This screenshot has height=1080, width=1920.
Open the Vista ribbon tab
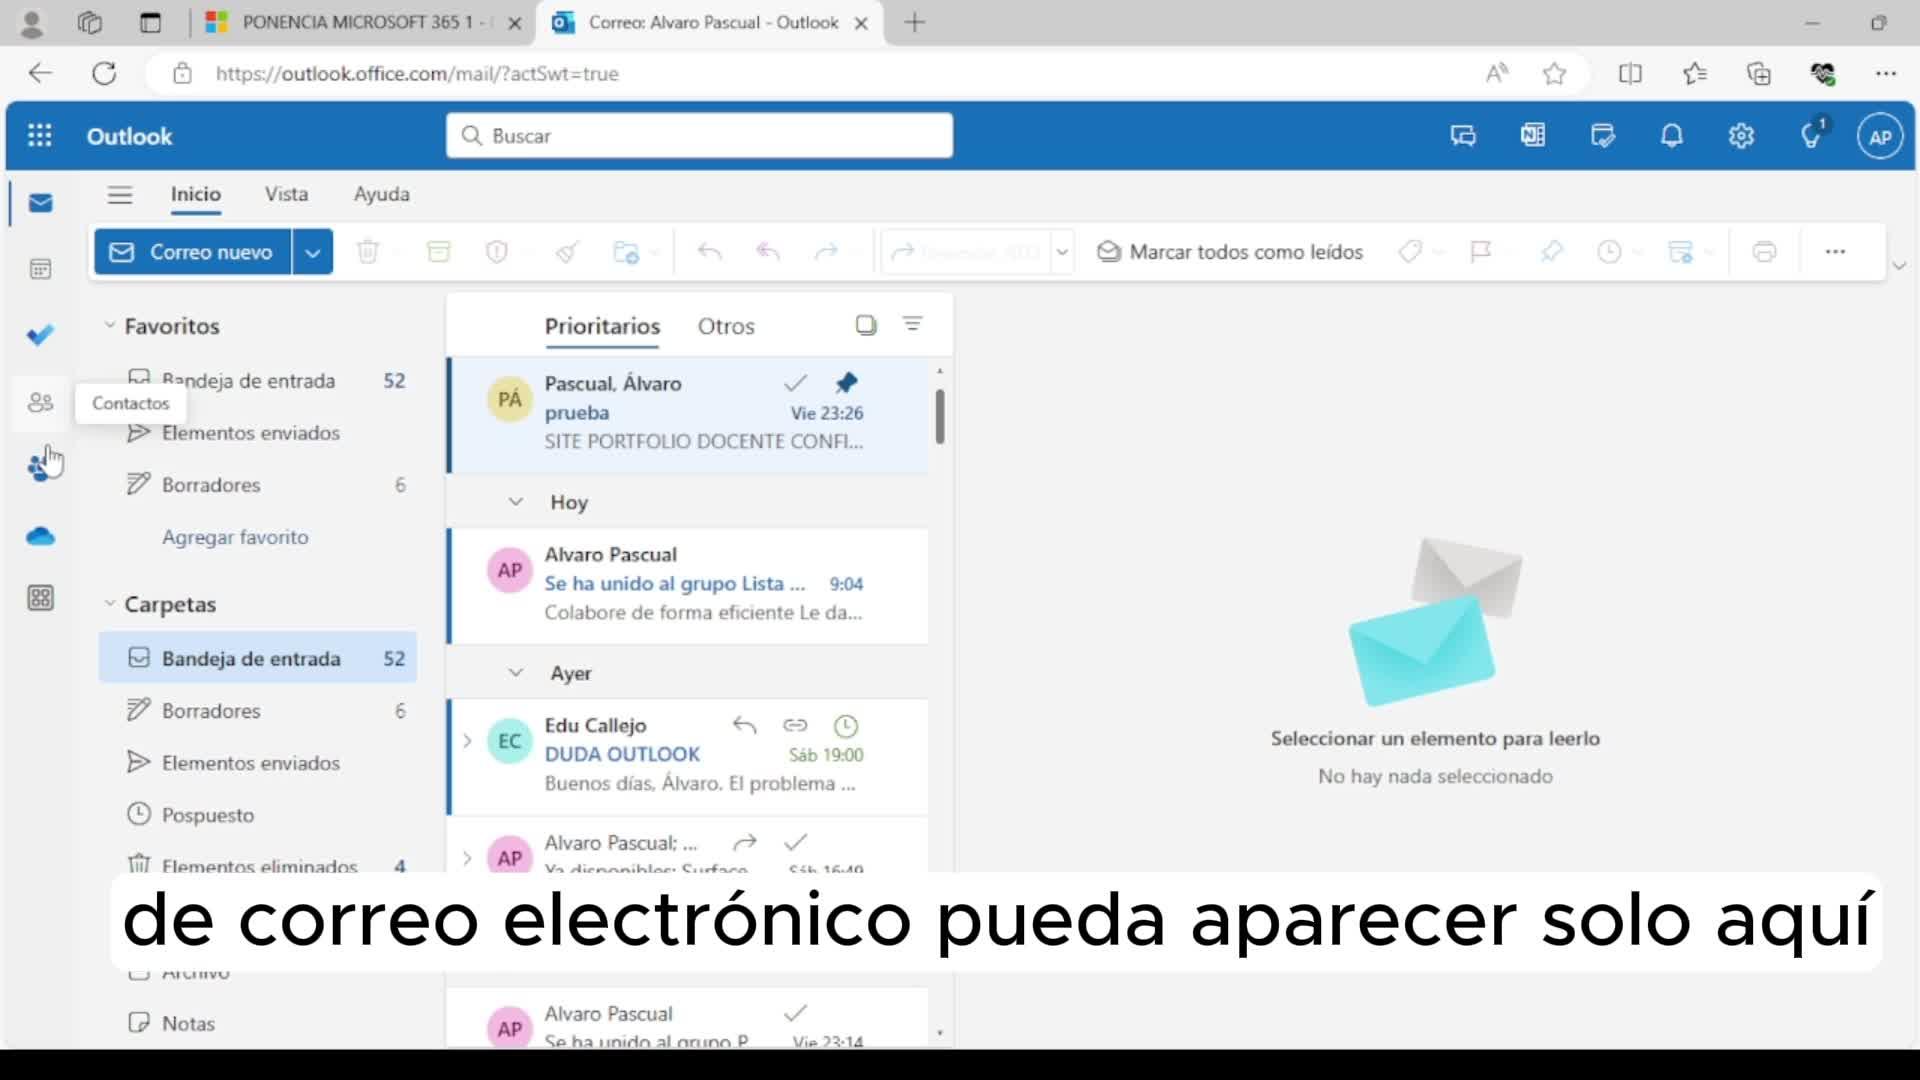[286, 194]
